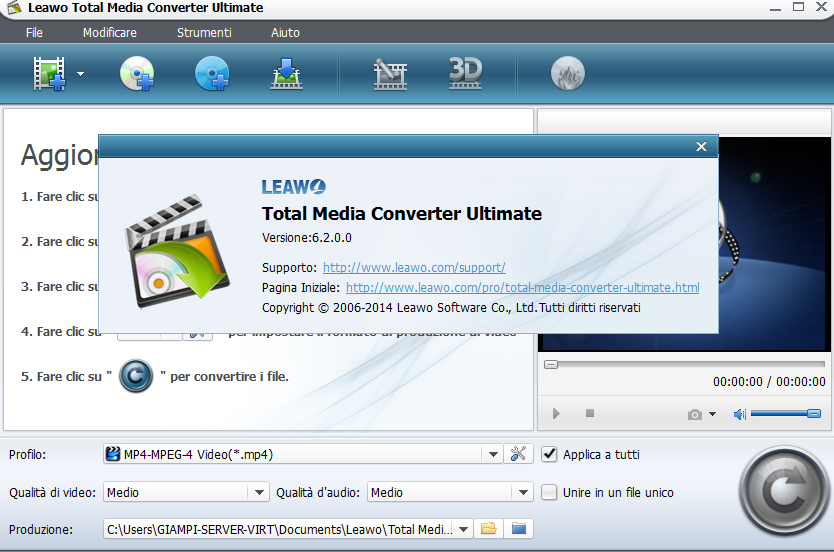The height and width of the screenshot is (552, 834).
Task: Toggle the Applica a tutti checkbox
Action: pyautogui.click(x=549, y=454)
